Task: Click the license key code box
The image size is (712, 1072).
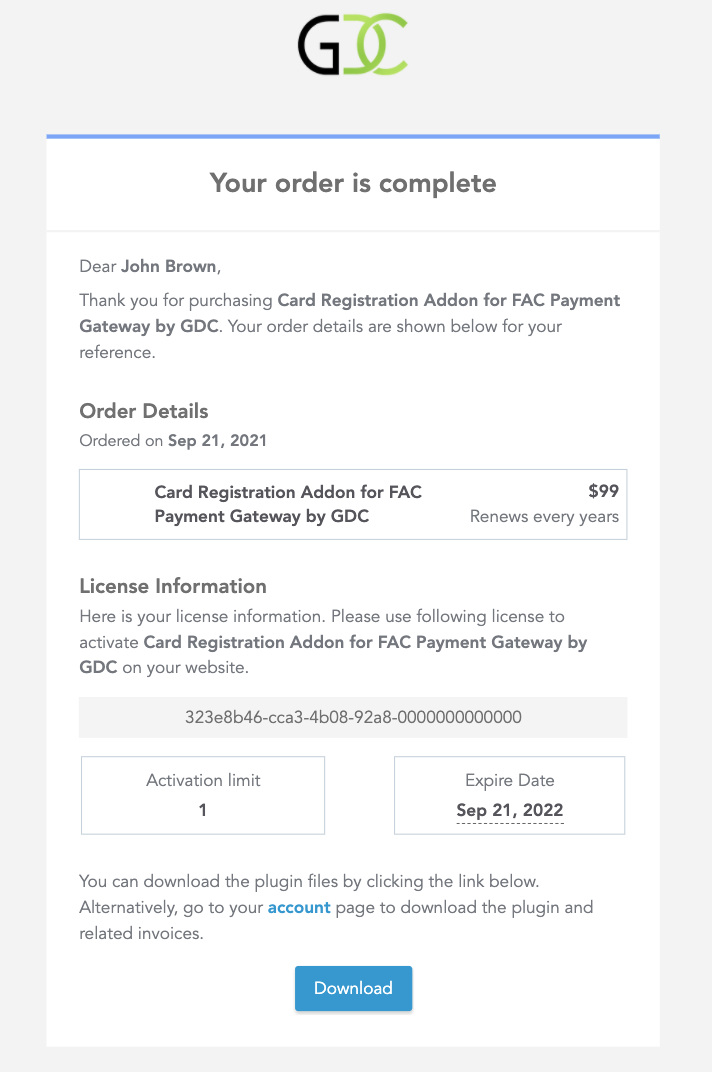Action: pos(353,717)
